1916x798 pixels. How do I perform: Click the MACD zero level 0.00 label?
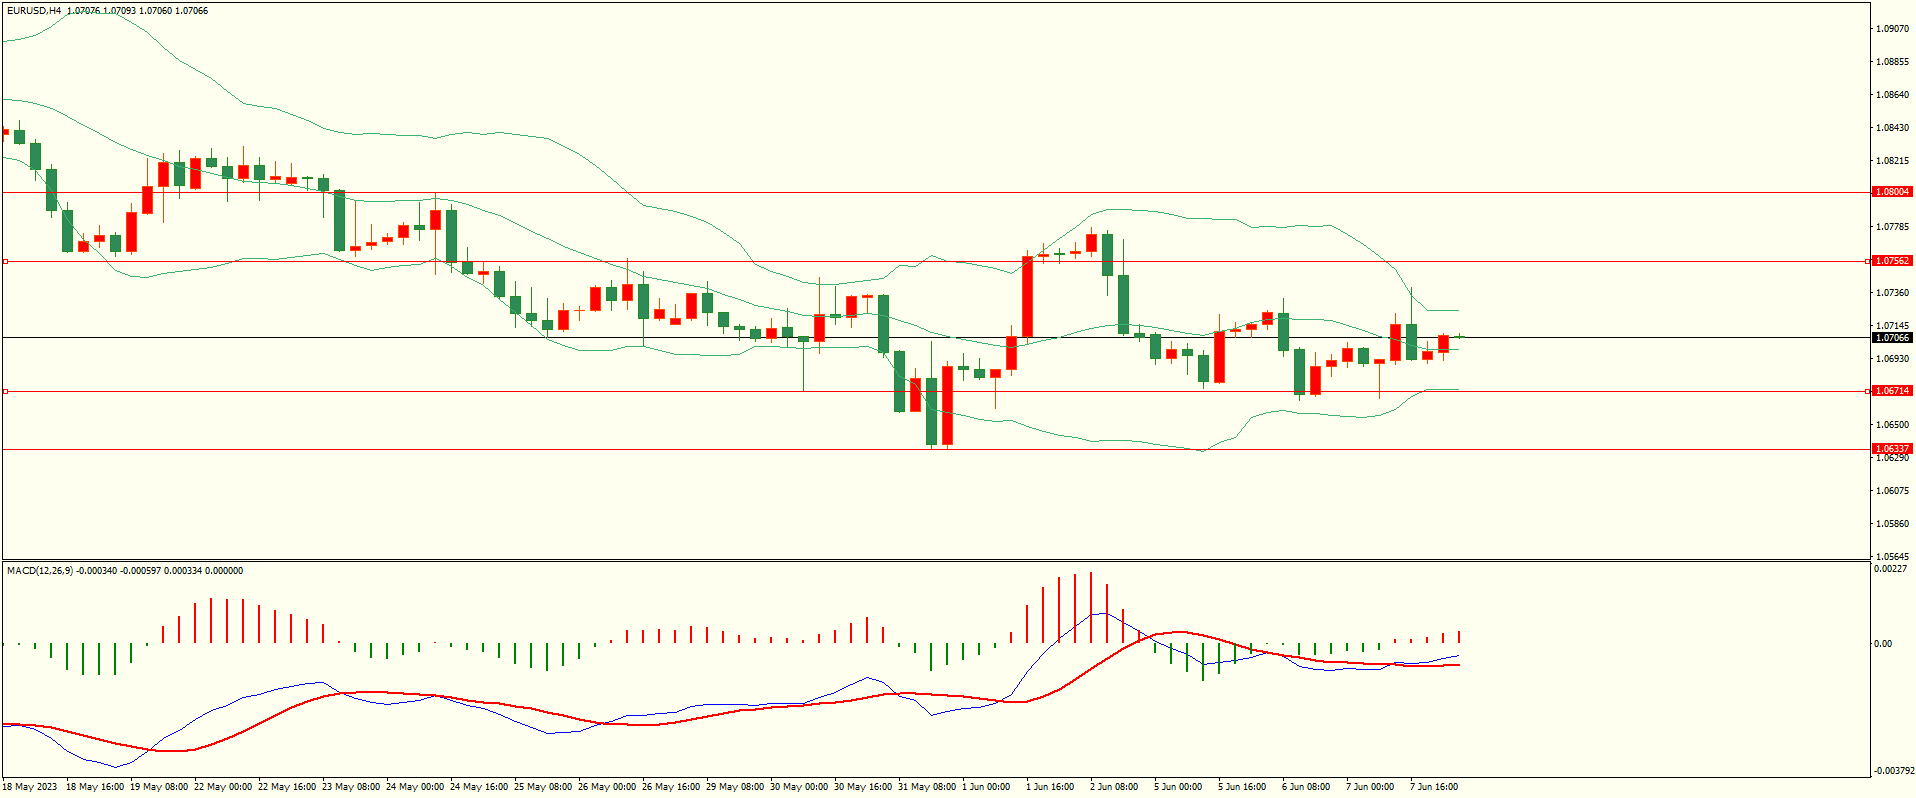coord(1883,644)
